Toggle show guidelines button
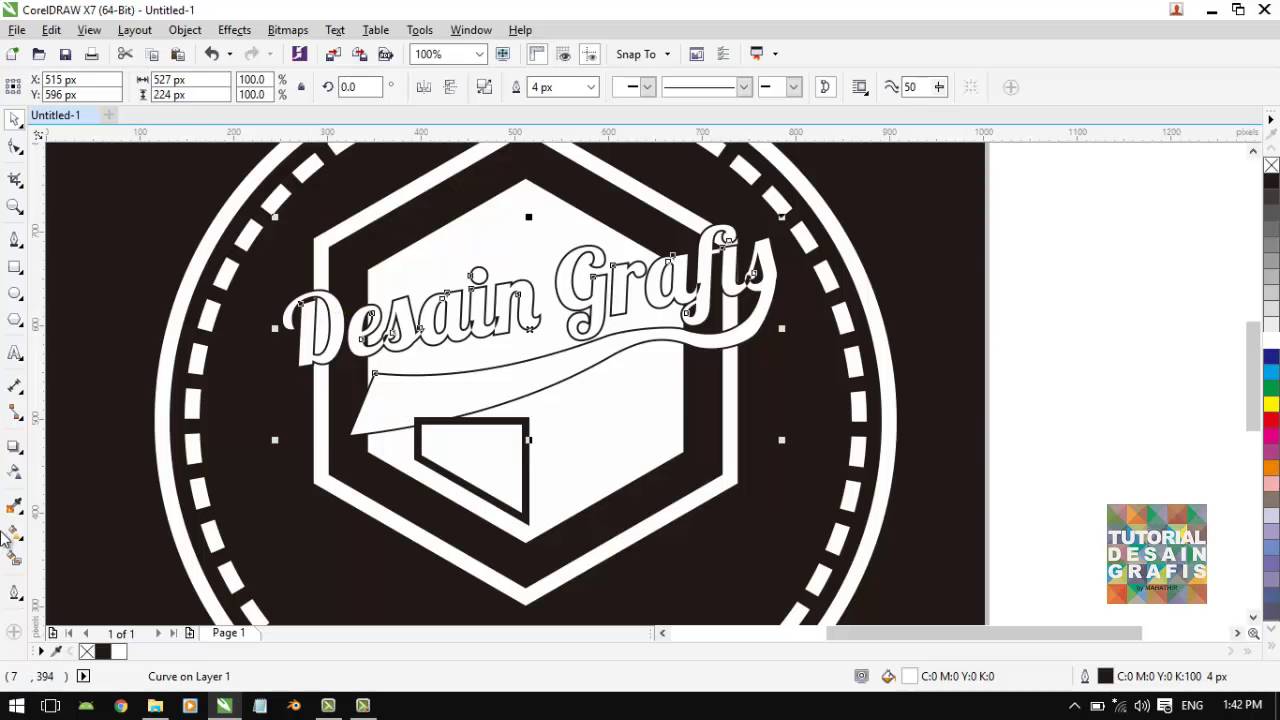Screen dimensions: 1280x720 (590, 54)
